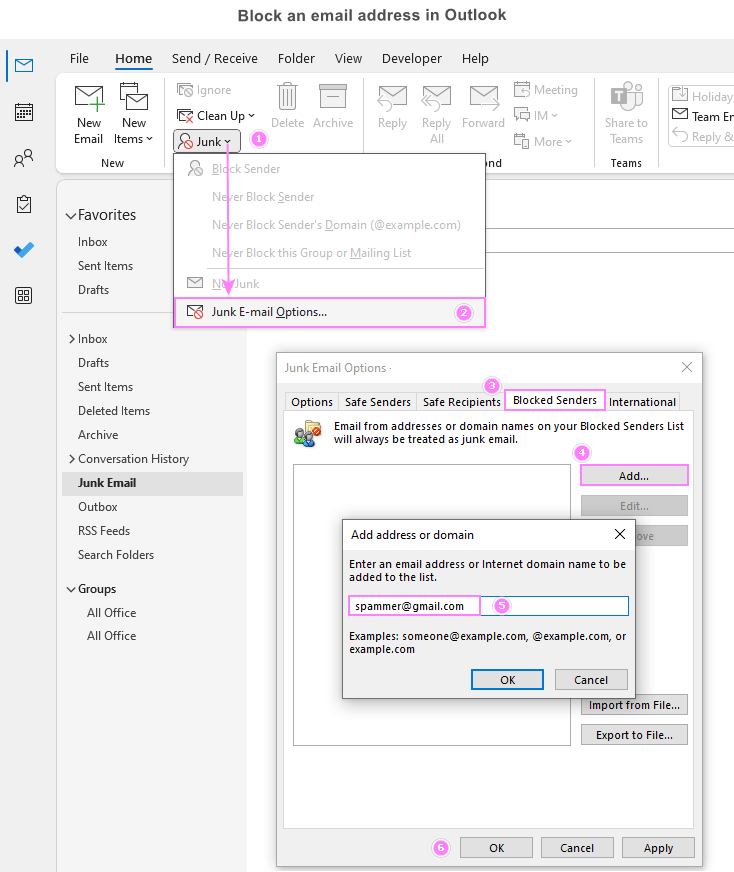Image resolution: width=734 pixels, height=872 pixels.
Task: Close the Add address or domain dialog
Action: click(x=620, y=534)
